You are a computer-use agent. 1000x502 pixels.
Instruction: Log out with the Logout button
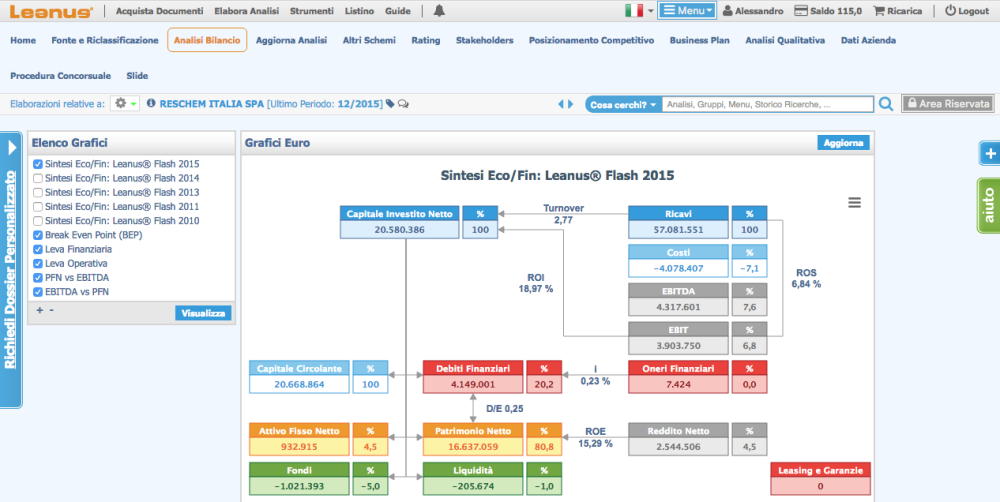[x=967, y=11]
